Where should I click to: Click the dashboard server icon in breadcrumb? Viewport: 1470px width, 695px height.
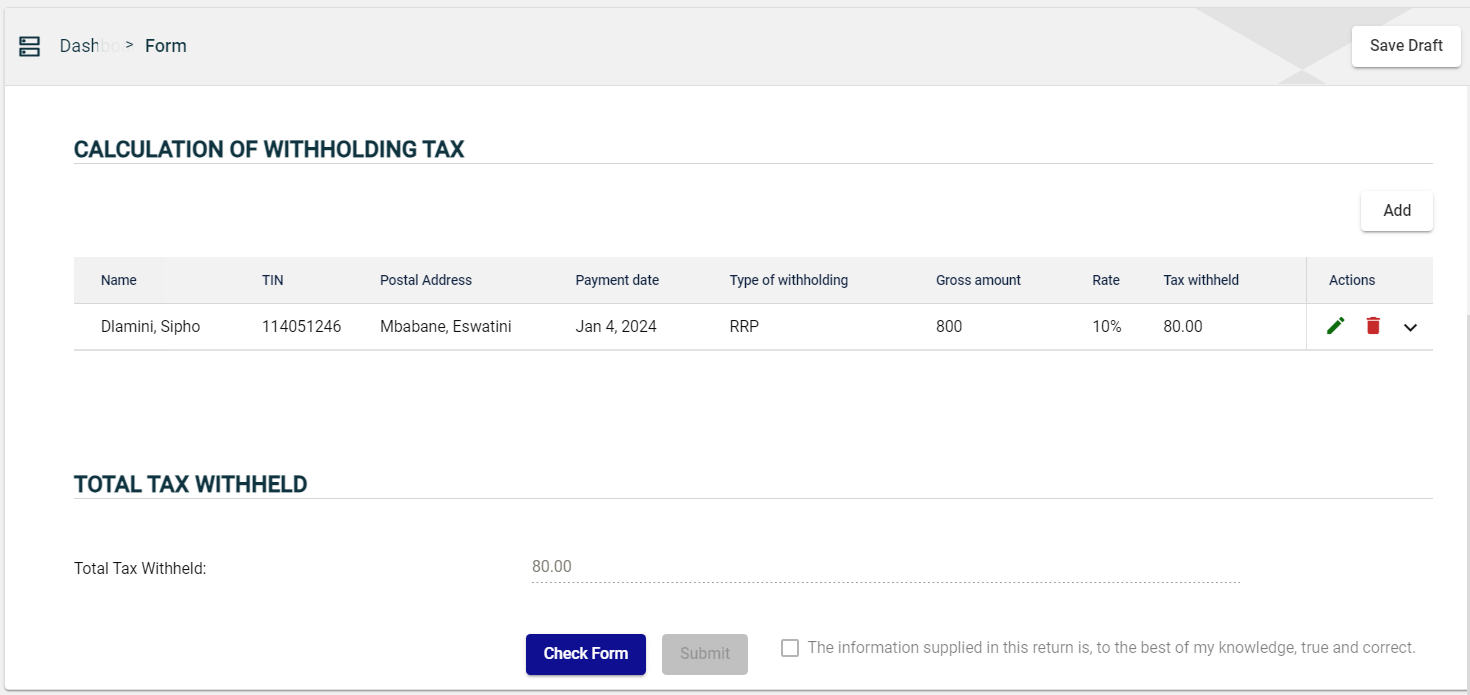(29, 46)
